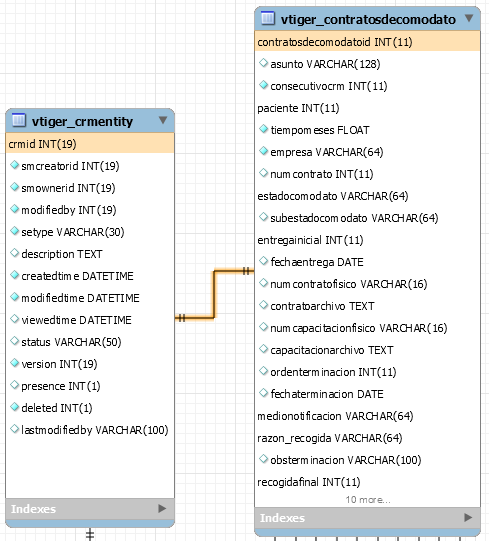Select the crmid INT(19) primary key row
The height and width of the screenshot is (541, 489).
pyautogui.click(x=90, y=144)
